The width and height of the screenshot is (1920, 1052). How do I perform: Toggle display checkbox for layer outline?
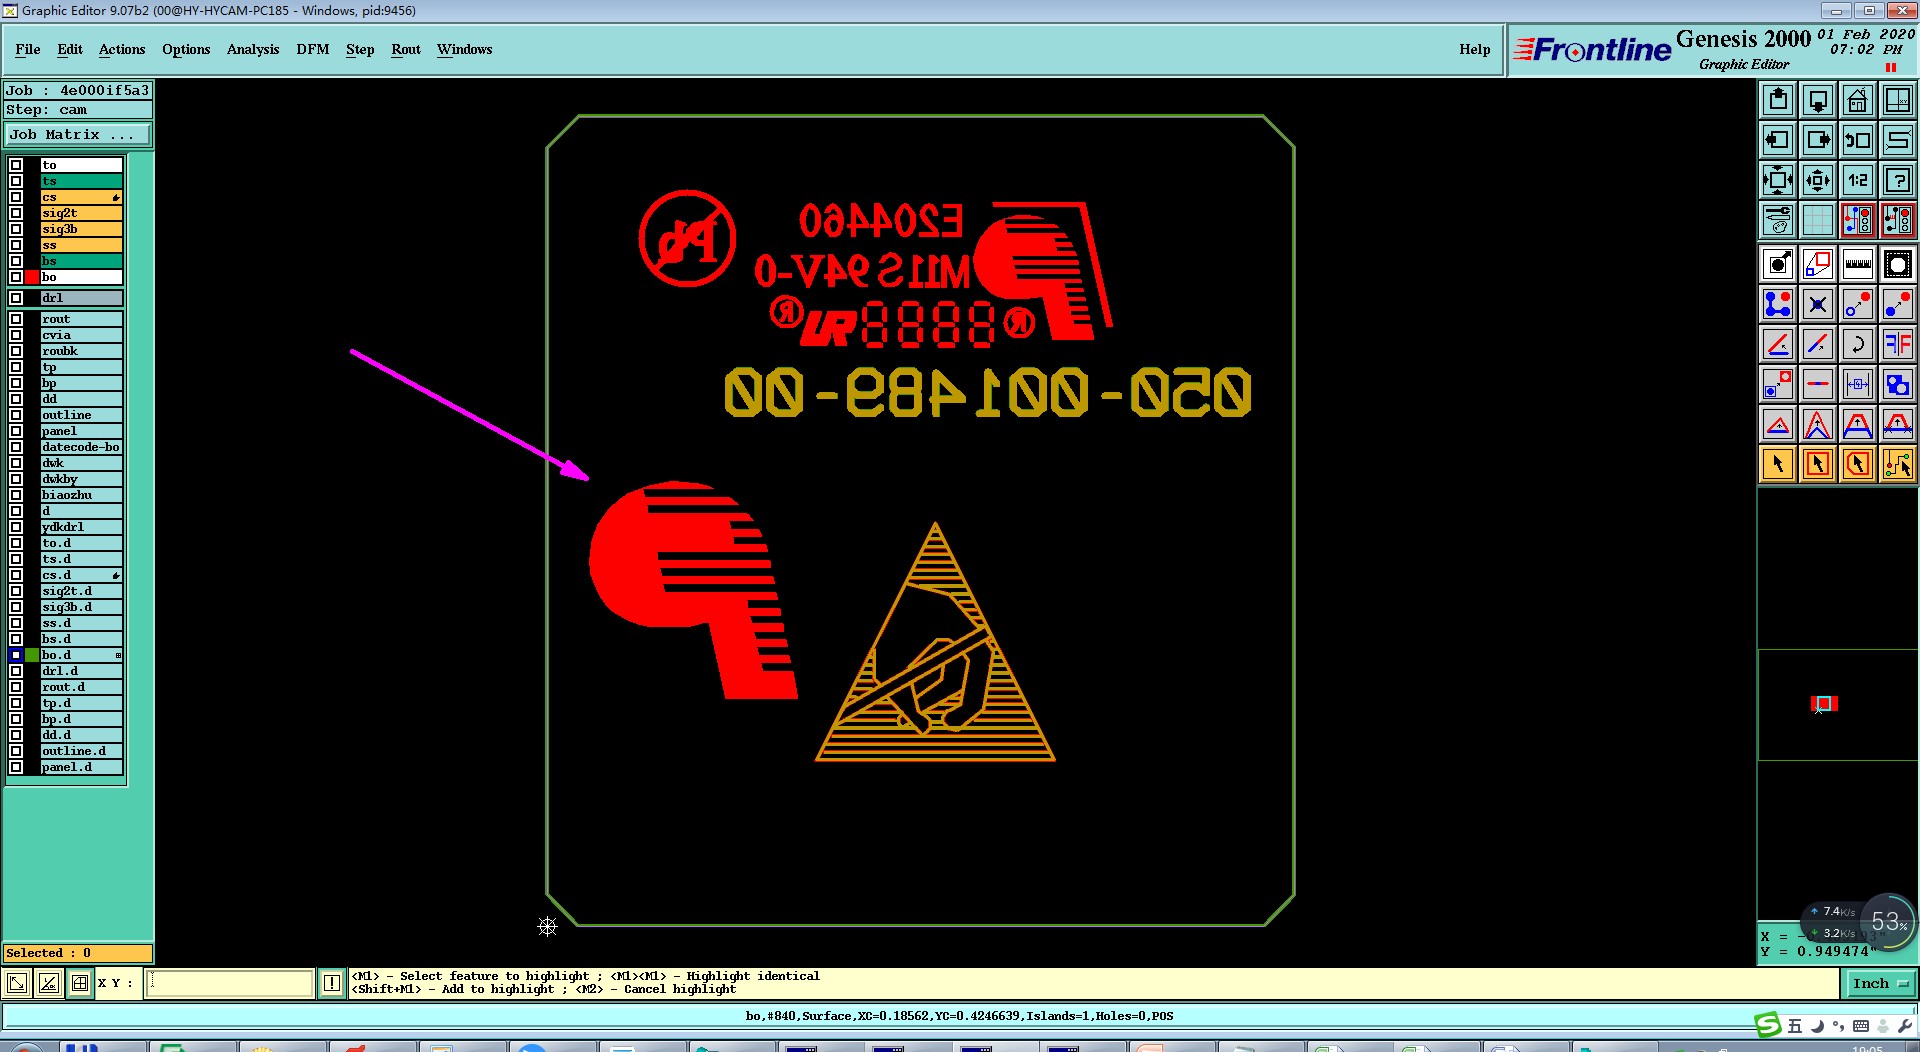(x=16, y=415)
